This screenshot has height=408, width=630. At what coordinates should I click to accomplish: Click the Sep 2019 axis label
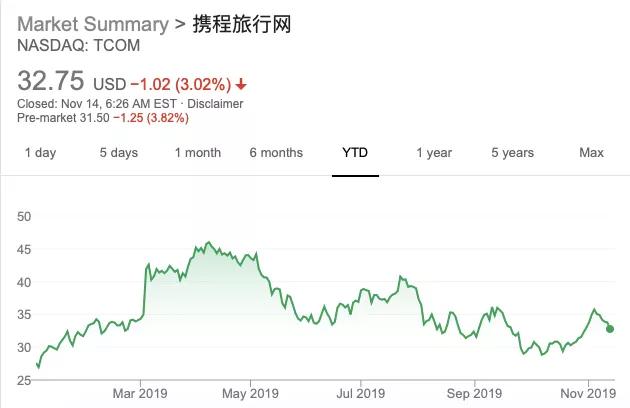(475, 393)
